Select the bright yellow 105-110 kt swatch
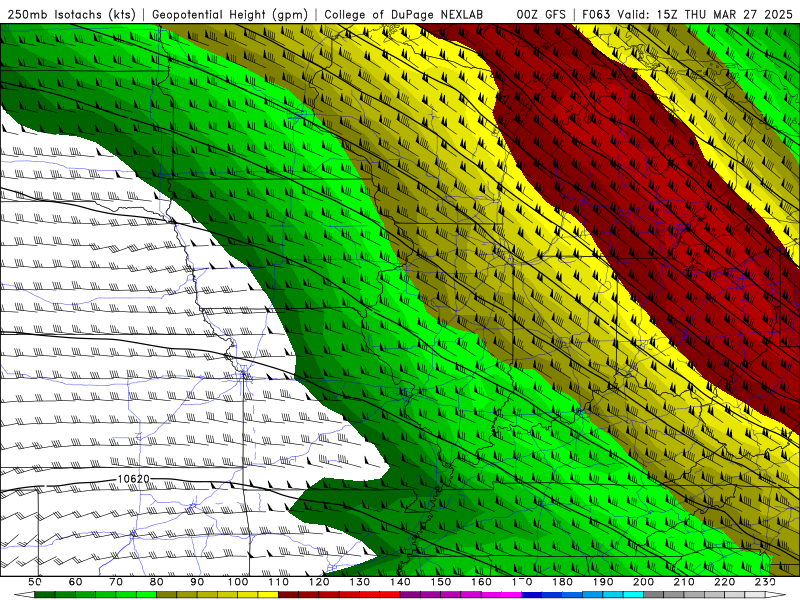 pyautogui.click(x=268, y=594)
